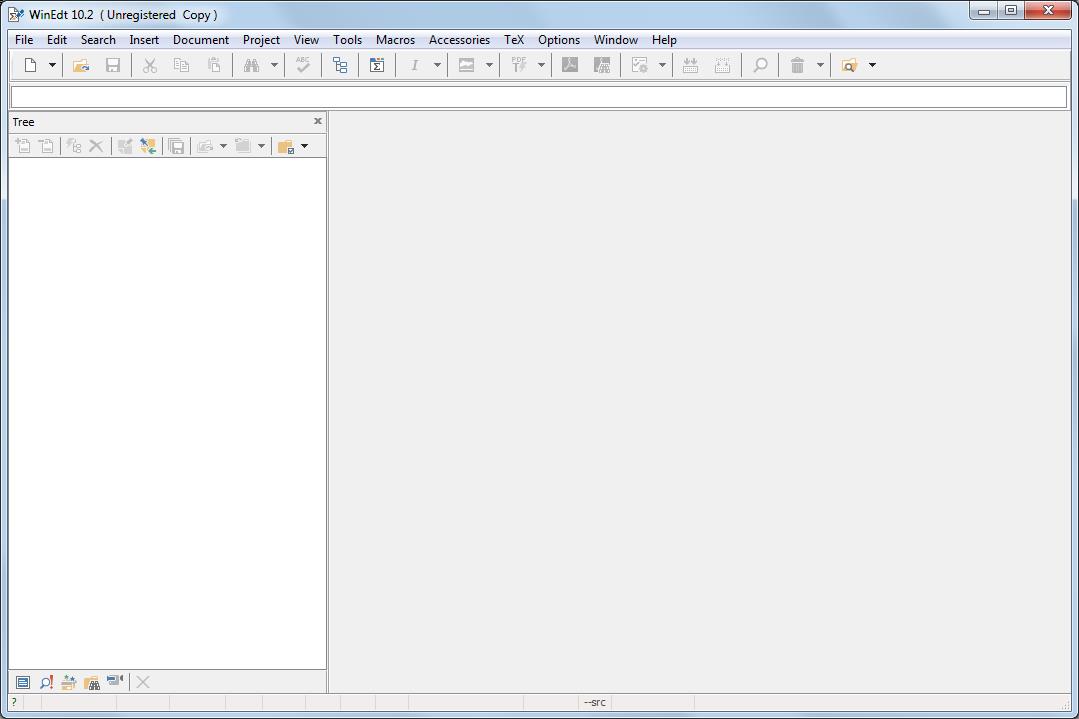Open the Macros menu
Image resolution: width=1079 pixels, height=719 pixels.
pyautogui.click(x=395, y=40)
